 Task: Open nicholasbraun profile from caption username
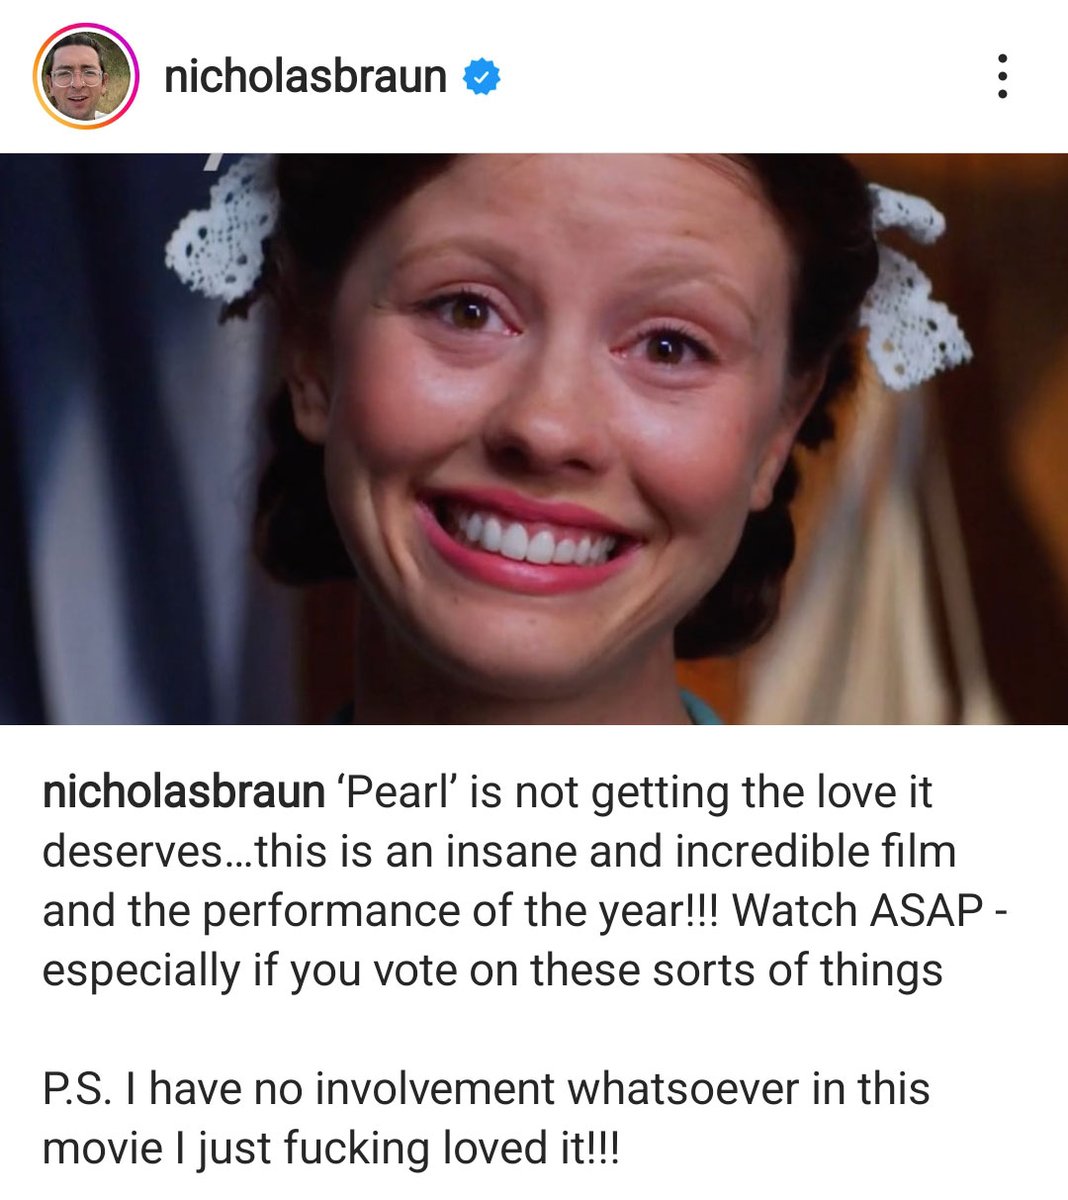[183, 793]
